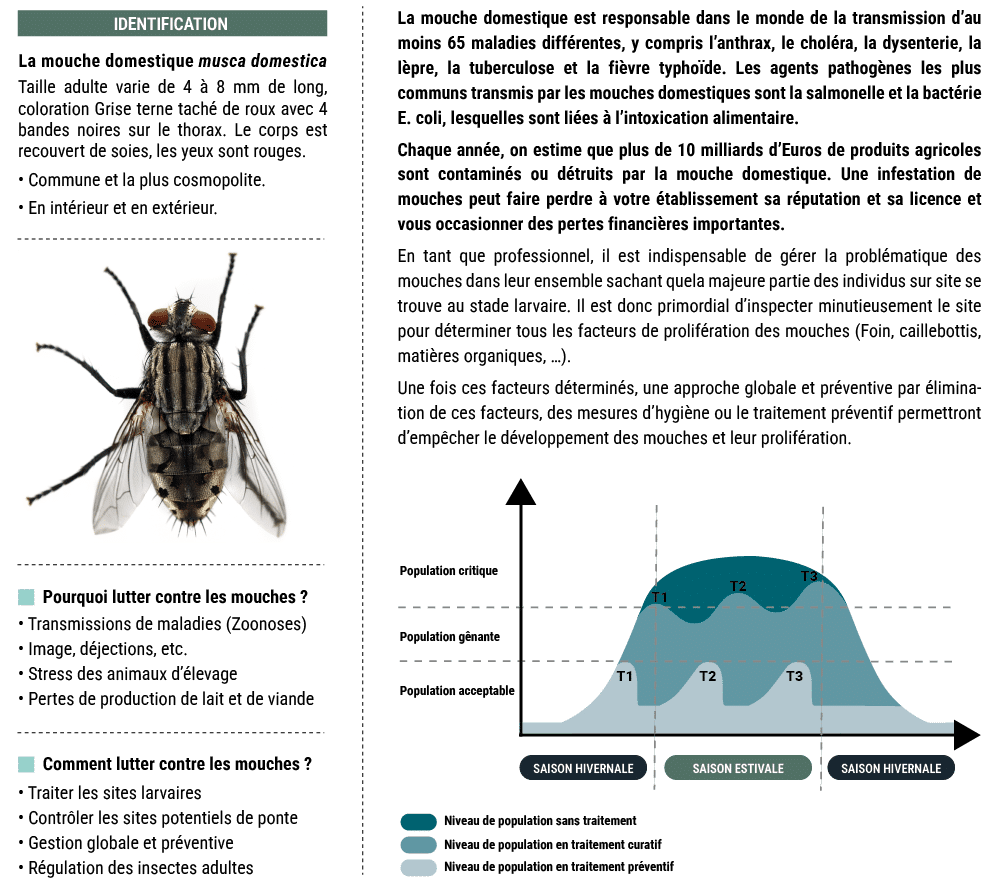Click the "Population gênante" axis label
Viewport: 1005px width, 882px height.
(x=436, y=636)
